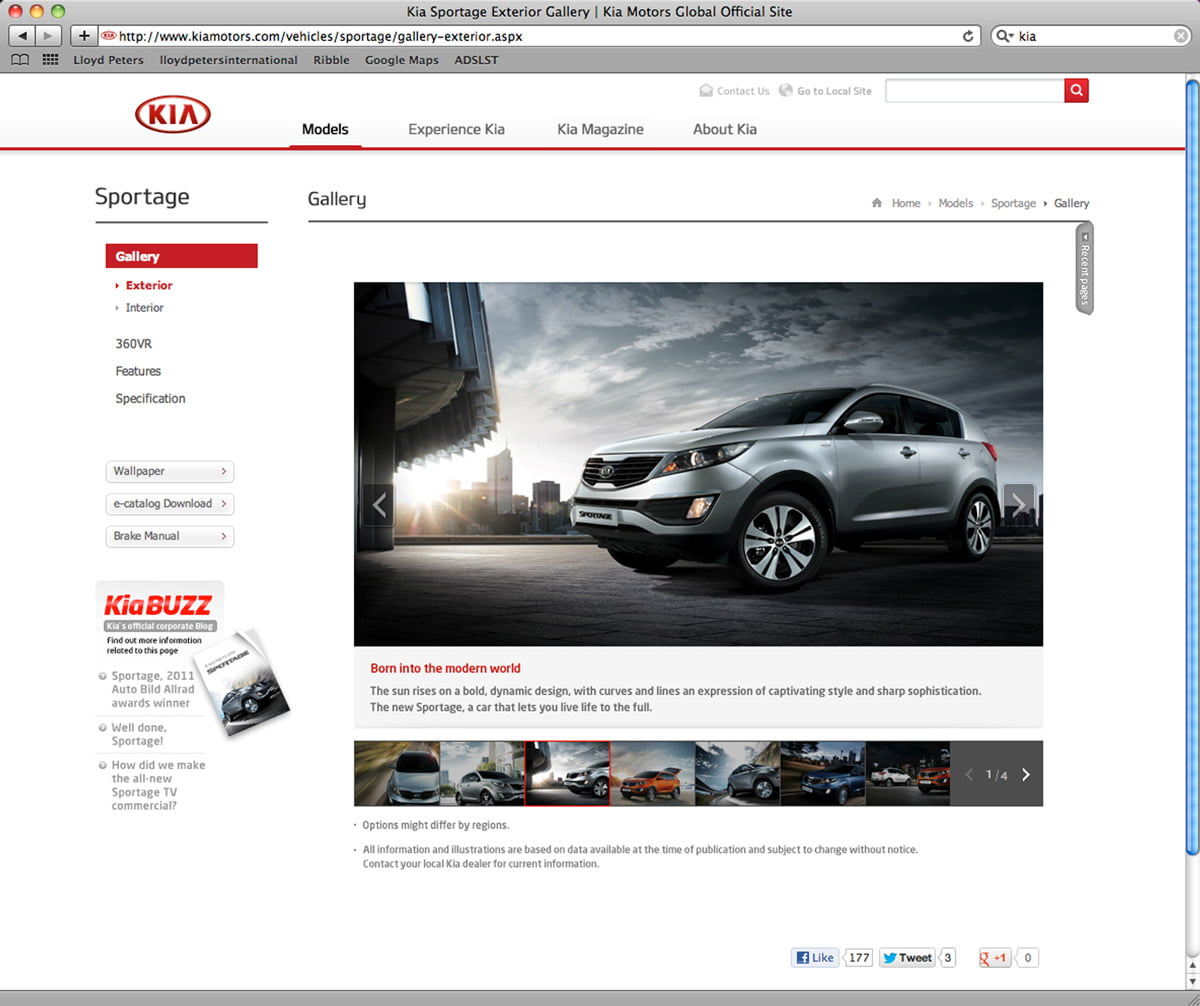Click the browser back arrow button
1200x1006 pixels.
click(23, 36)
